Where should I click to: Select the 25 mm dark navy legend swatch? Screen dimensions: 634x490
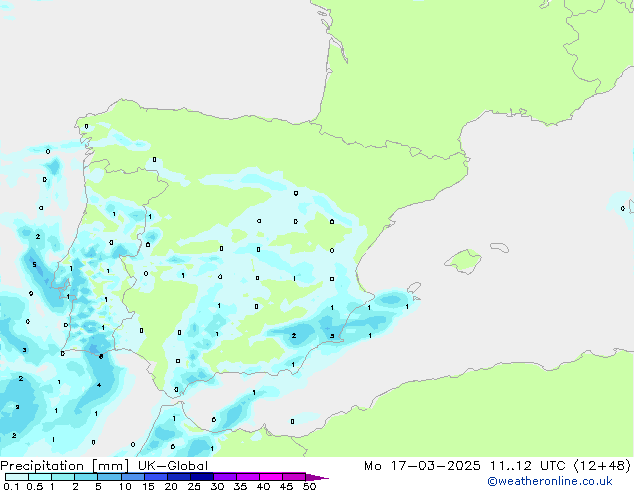coord(202,477)
